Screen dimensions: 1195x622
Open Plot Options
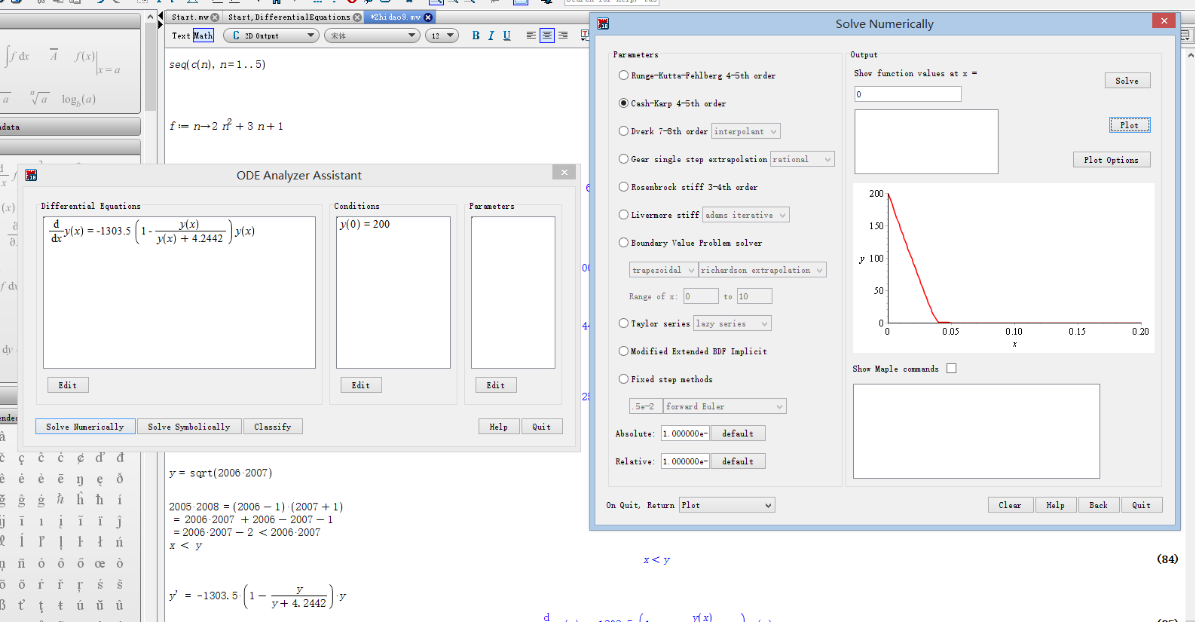(x=1111, y=160)
